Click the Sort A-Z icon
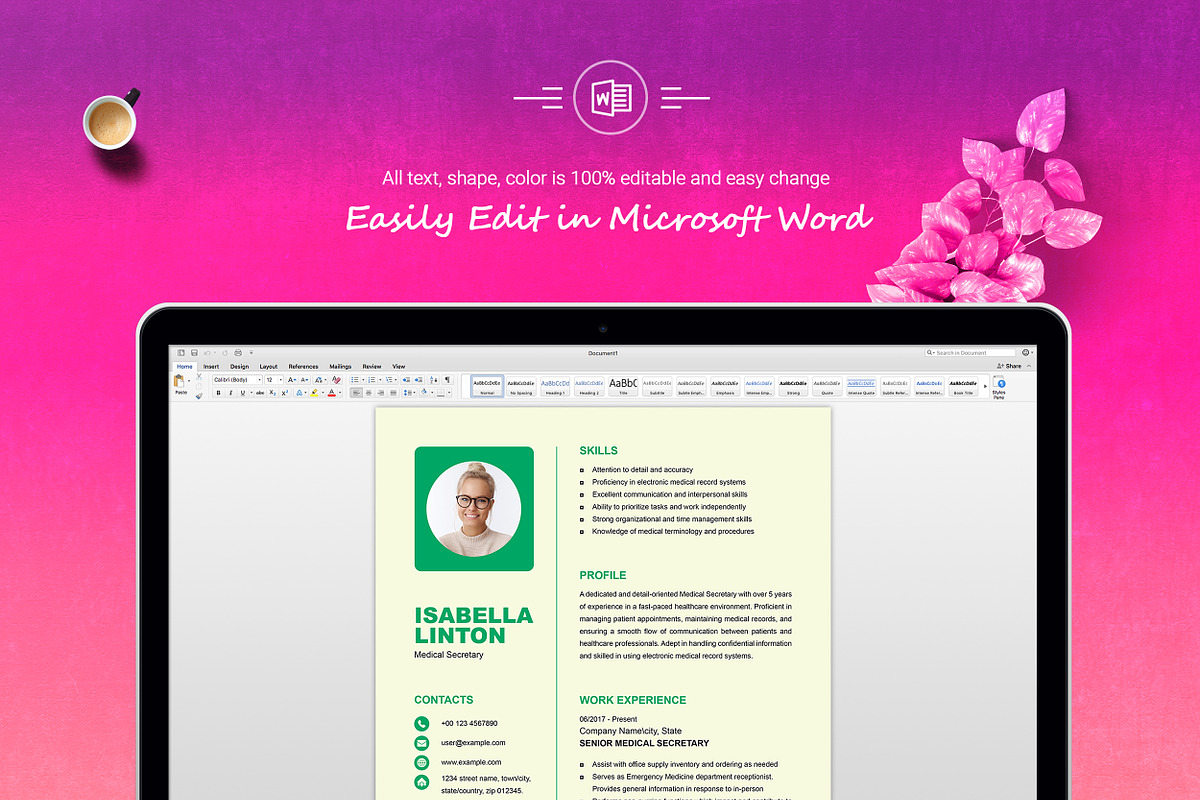Image resolution: width=1200 pixels, height=800 pixels. (x=434, y=380)
